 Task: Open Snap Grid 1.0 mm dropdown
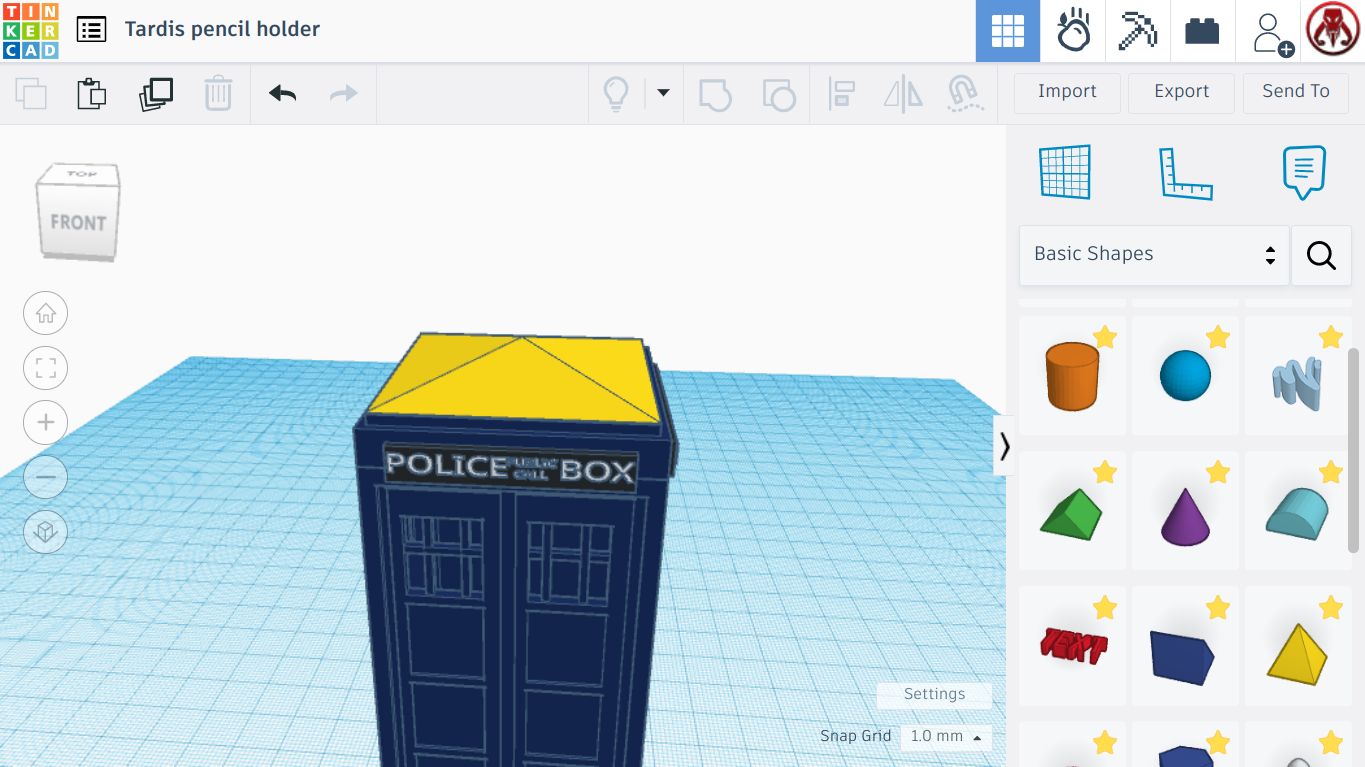click(945, 737)
